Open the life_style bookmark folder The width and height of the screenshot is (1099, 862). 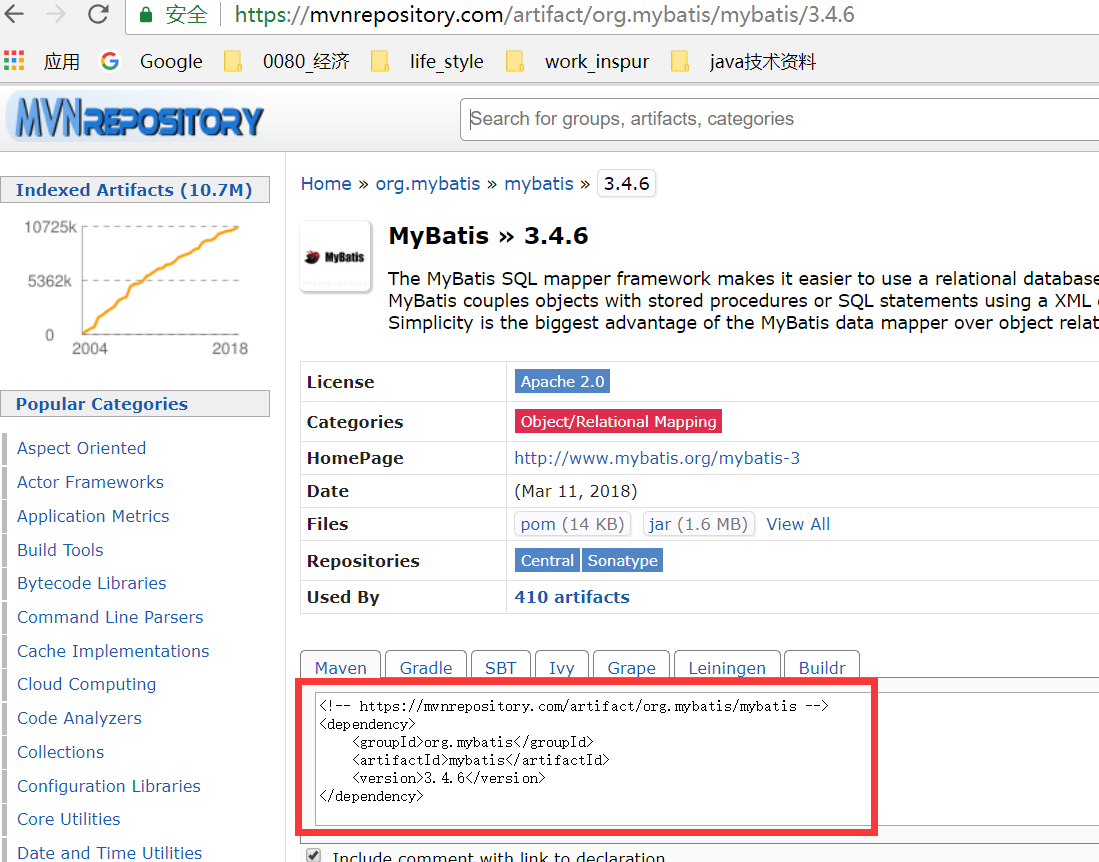(427, 62)
